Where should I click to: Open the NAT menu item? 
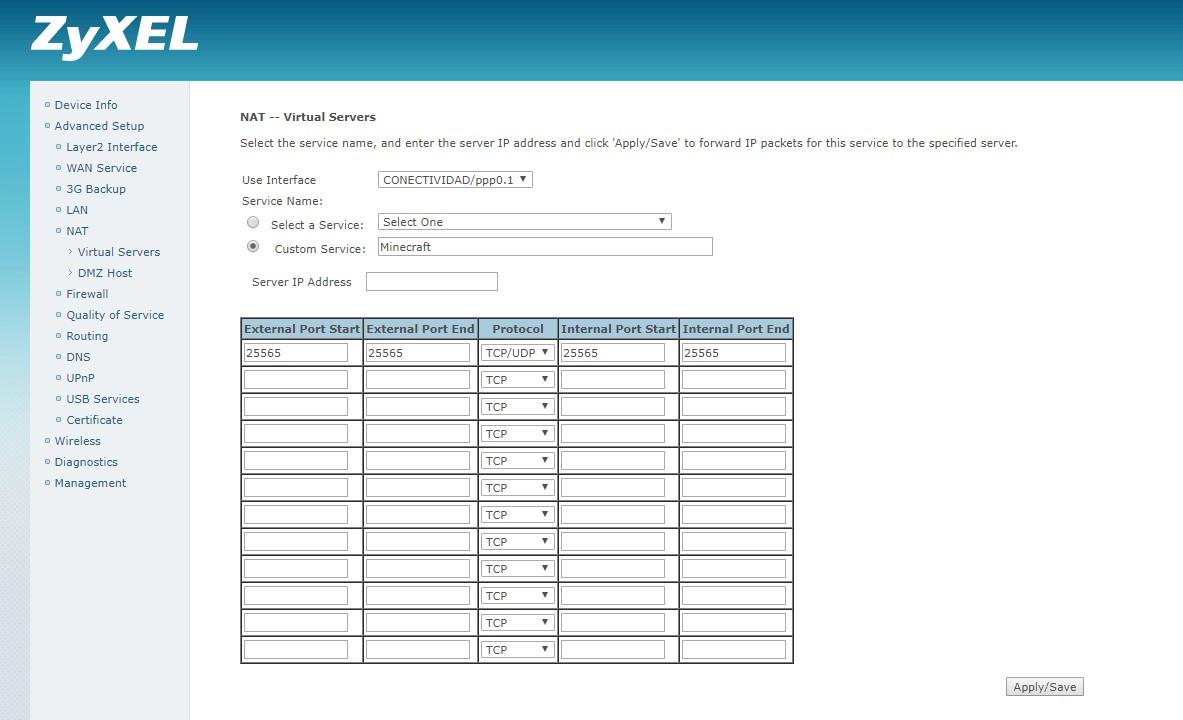pyautogui.click(x=77, y=231)
